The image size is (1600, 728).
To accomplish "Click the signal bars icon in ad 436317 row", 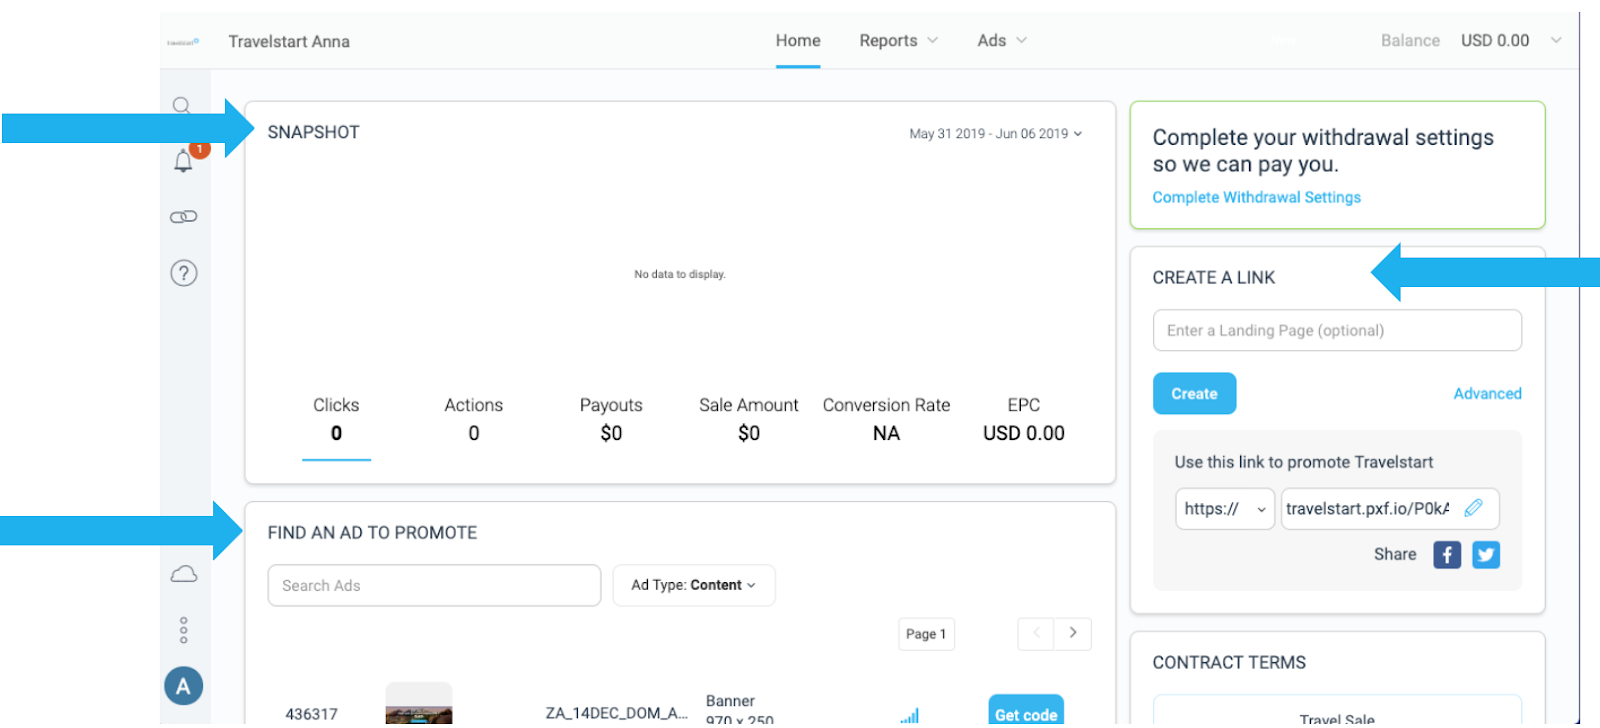I will coord(909,715).
